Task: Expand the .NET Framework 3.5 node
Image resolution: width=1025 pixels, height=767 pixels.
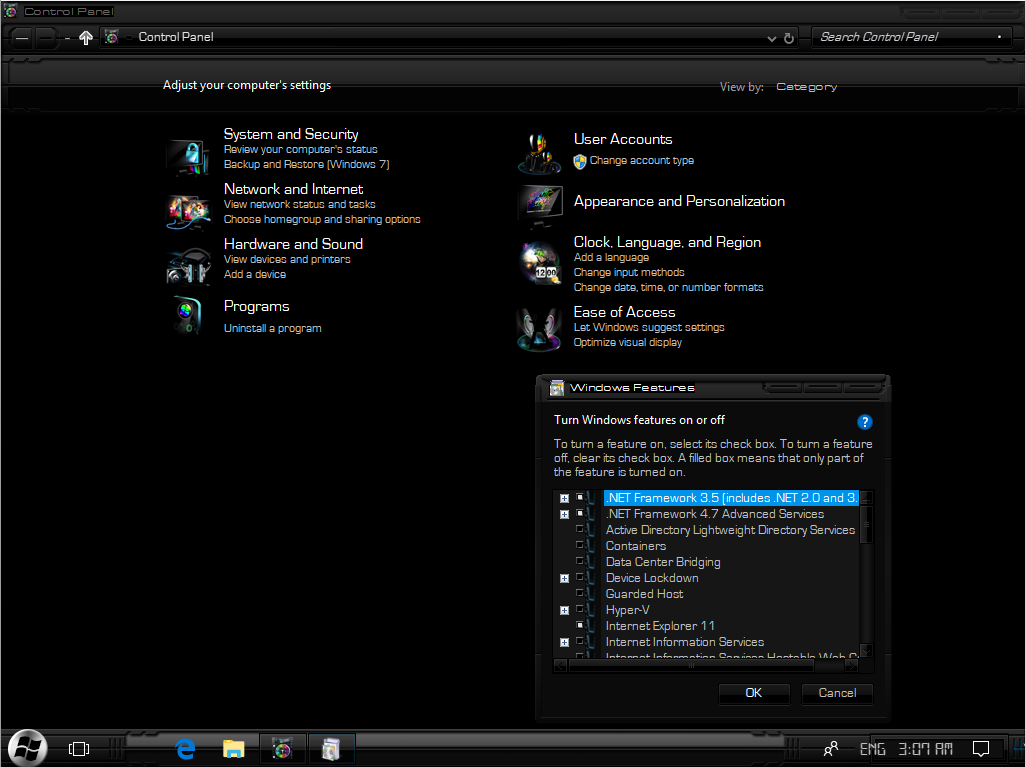Action: tap(564, 498)
